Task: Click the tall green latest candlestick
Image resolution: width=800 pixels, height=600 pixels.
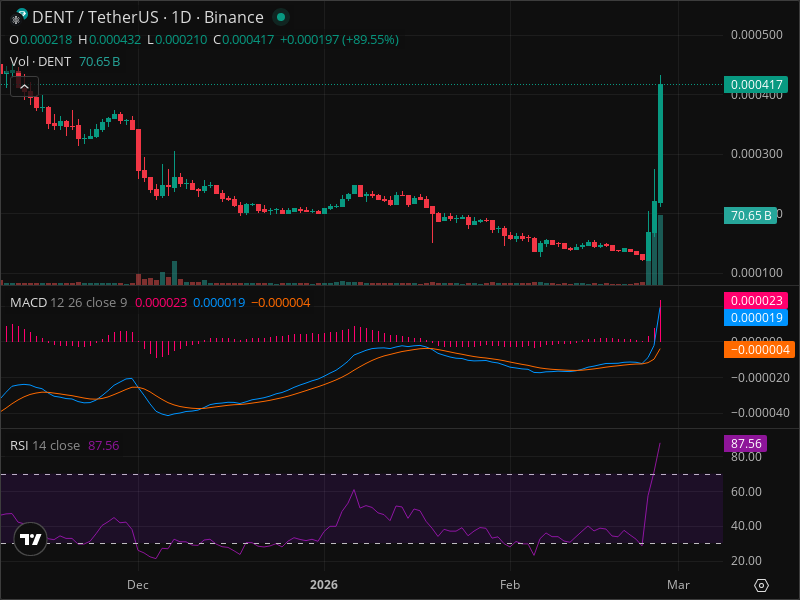Action: 661,143
